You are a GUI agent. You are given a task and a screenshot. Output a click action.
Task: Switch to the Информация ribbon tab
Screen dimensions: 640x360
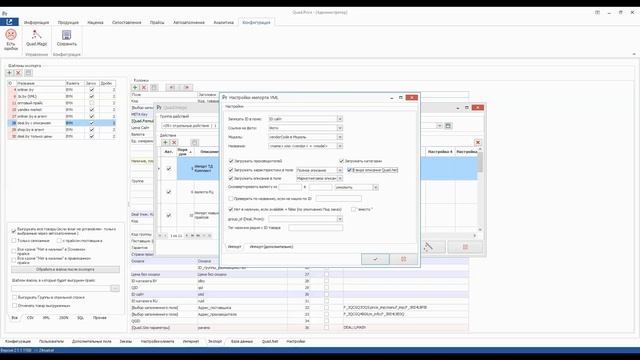pyautogui.click(x=36, y=22)
